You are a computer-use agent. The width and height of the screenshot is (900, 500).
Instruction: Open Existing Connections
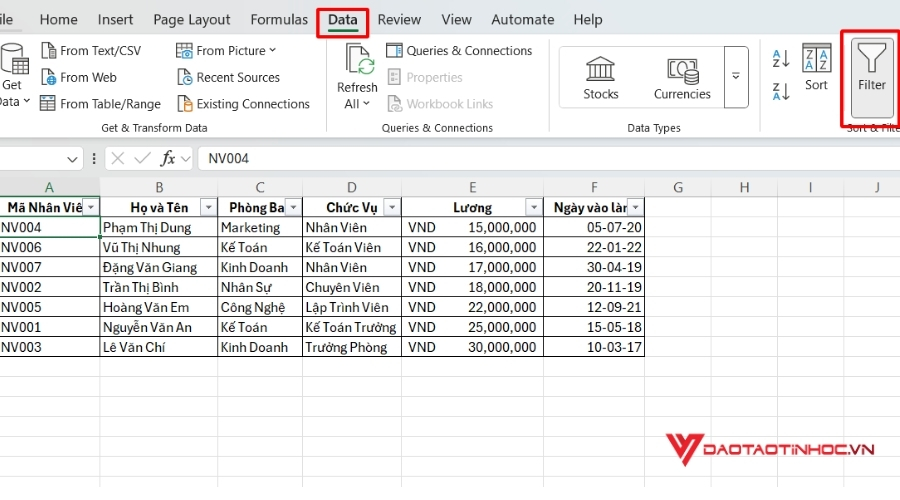(x=243, y=104)
